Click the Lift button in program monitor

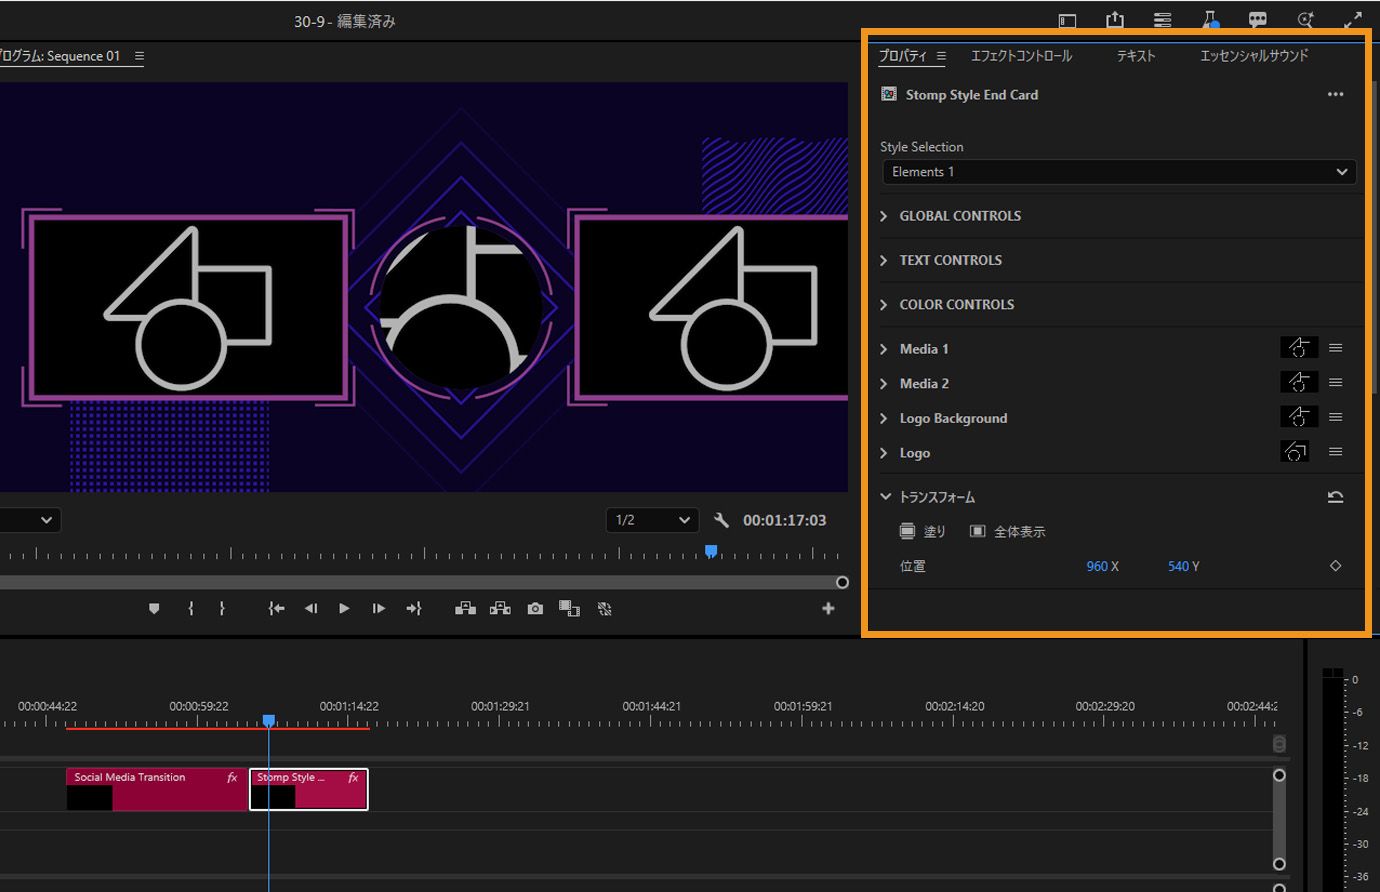[x=465, y=608]
